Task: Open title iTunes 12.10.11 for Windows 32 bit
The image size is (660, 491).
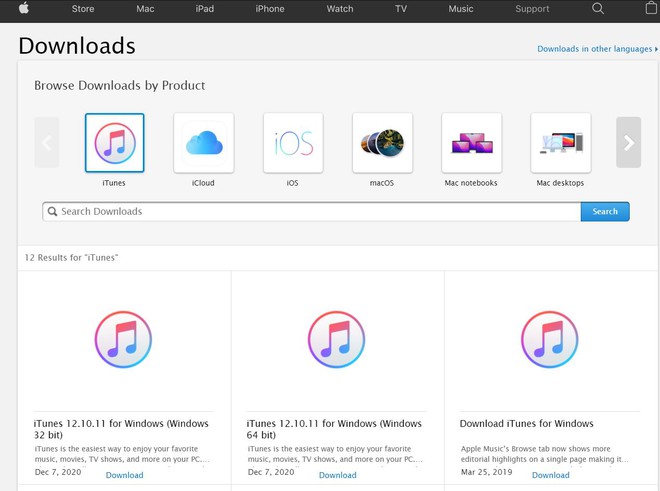Action: pos(121,429)
